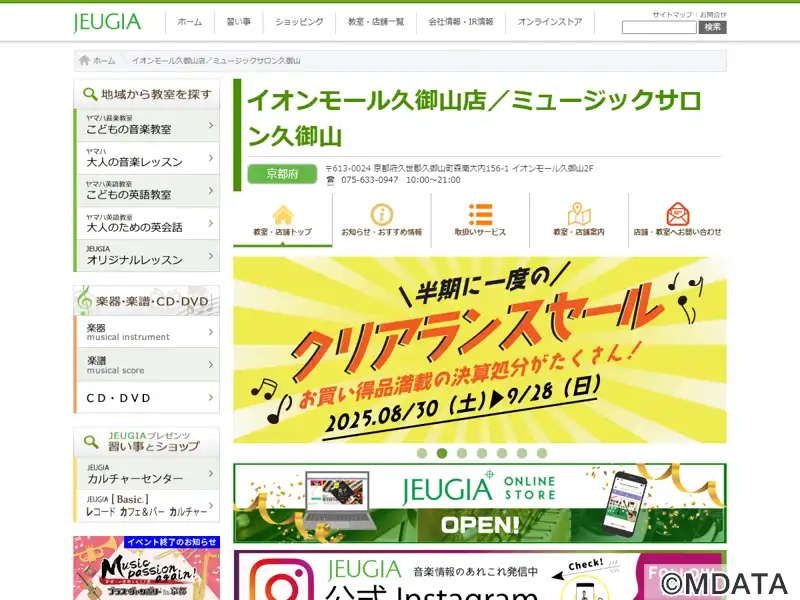Click the ホーム breadcrumb link
Image resolution: width=800 pixels, height=600 pixels.
pyautogui.click(x=104, y=61)
